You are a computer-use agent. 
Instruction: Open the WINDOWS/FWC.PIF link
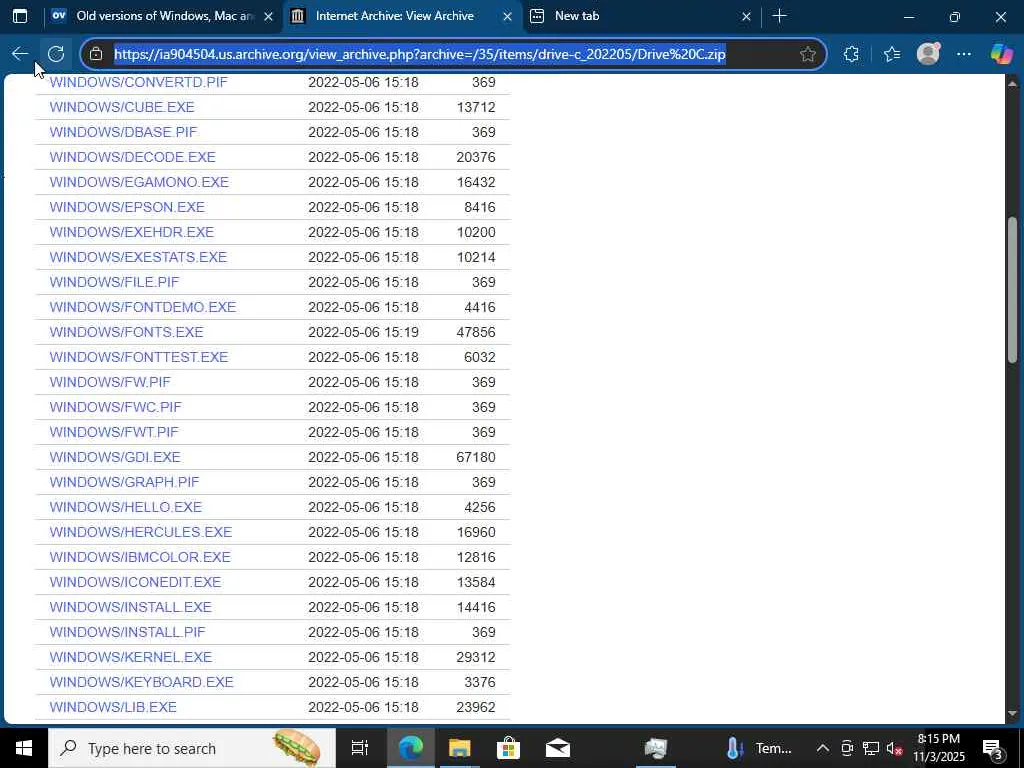pyautogui.click(x=116, y=407)
